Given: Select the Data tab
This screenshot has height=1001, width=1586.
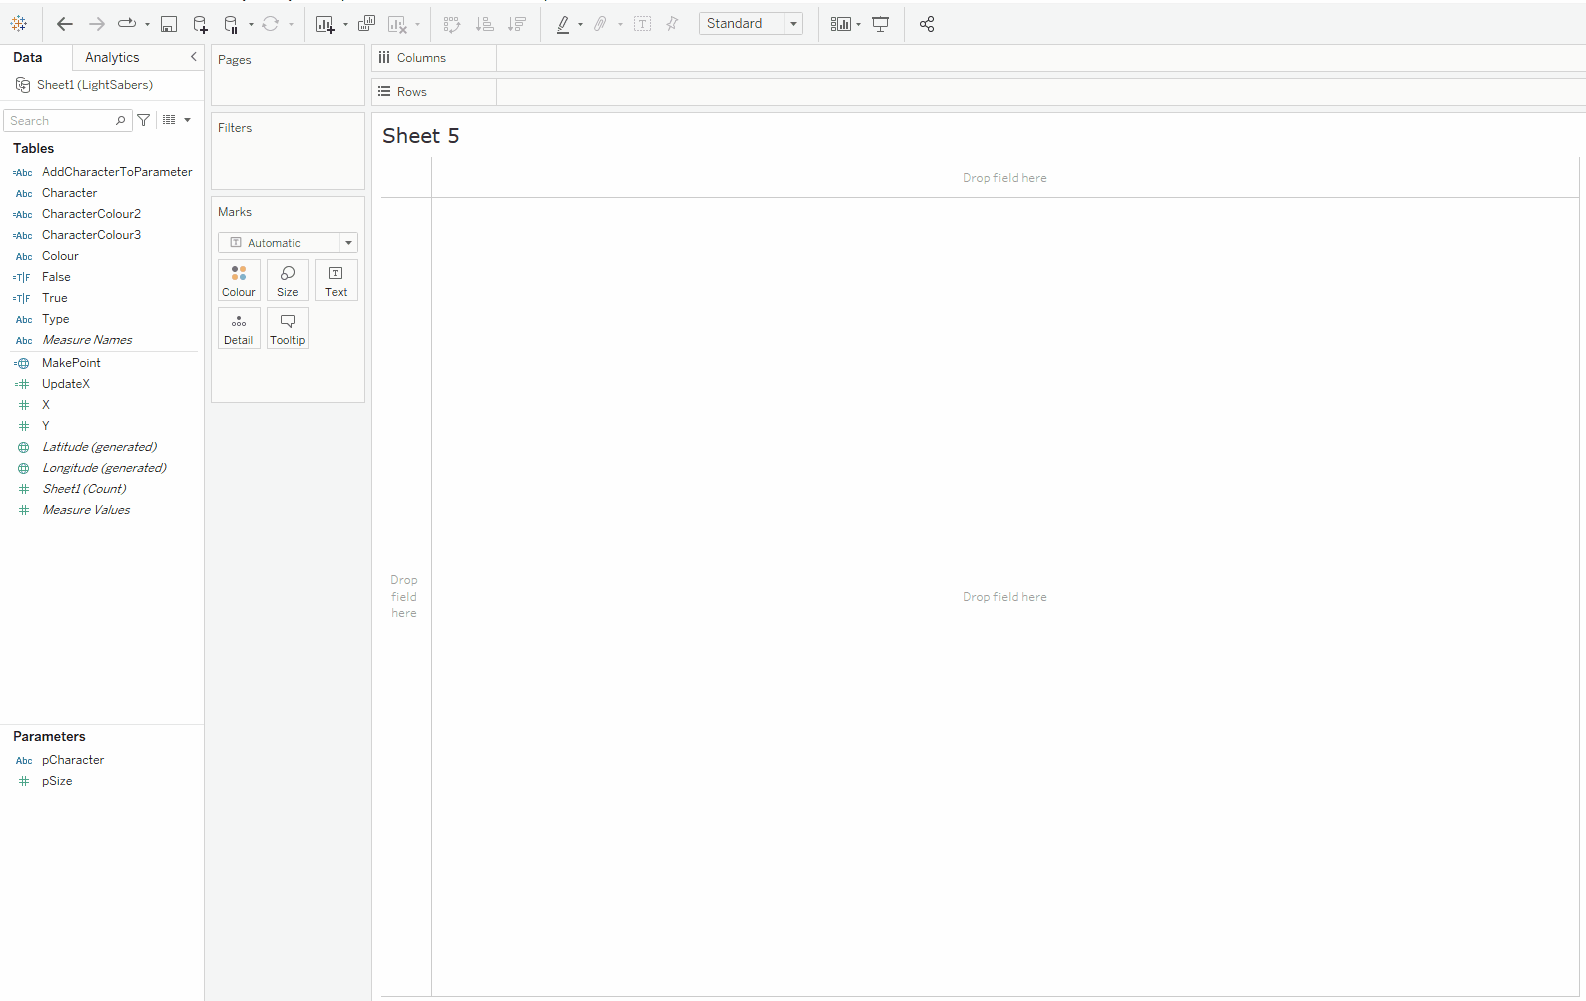Looking at the screenshot, I should coord(28,58).
